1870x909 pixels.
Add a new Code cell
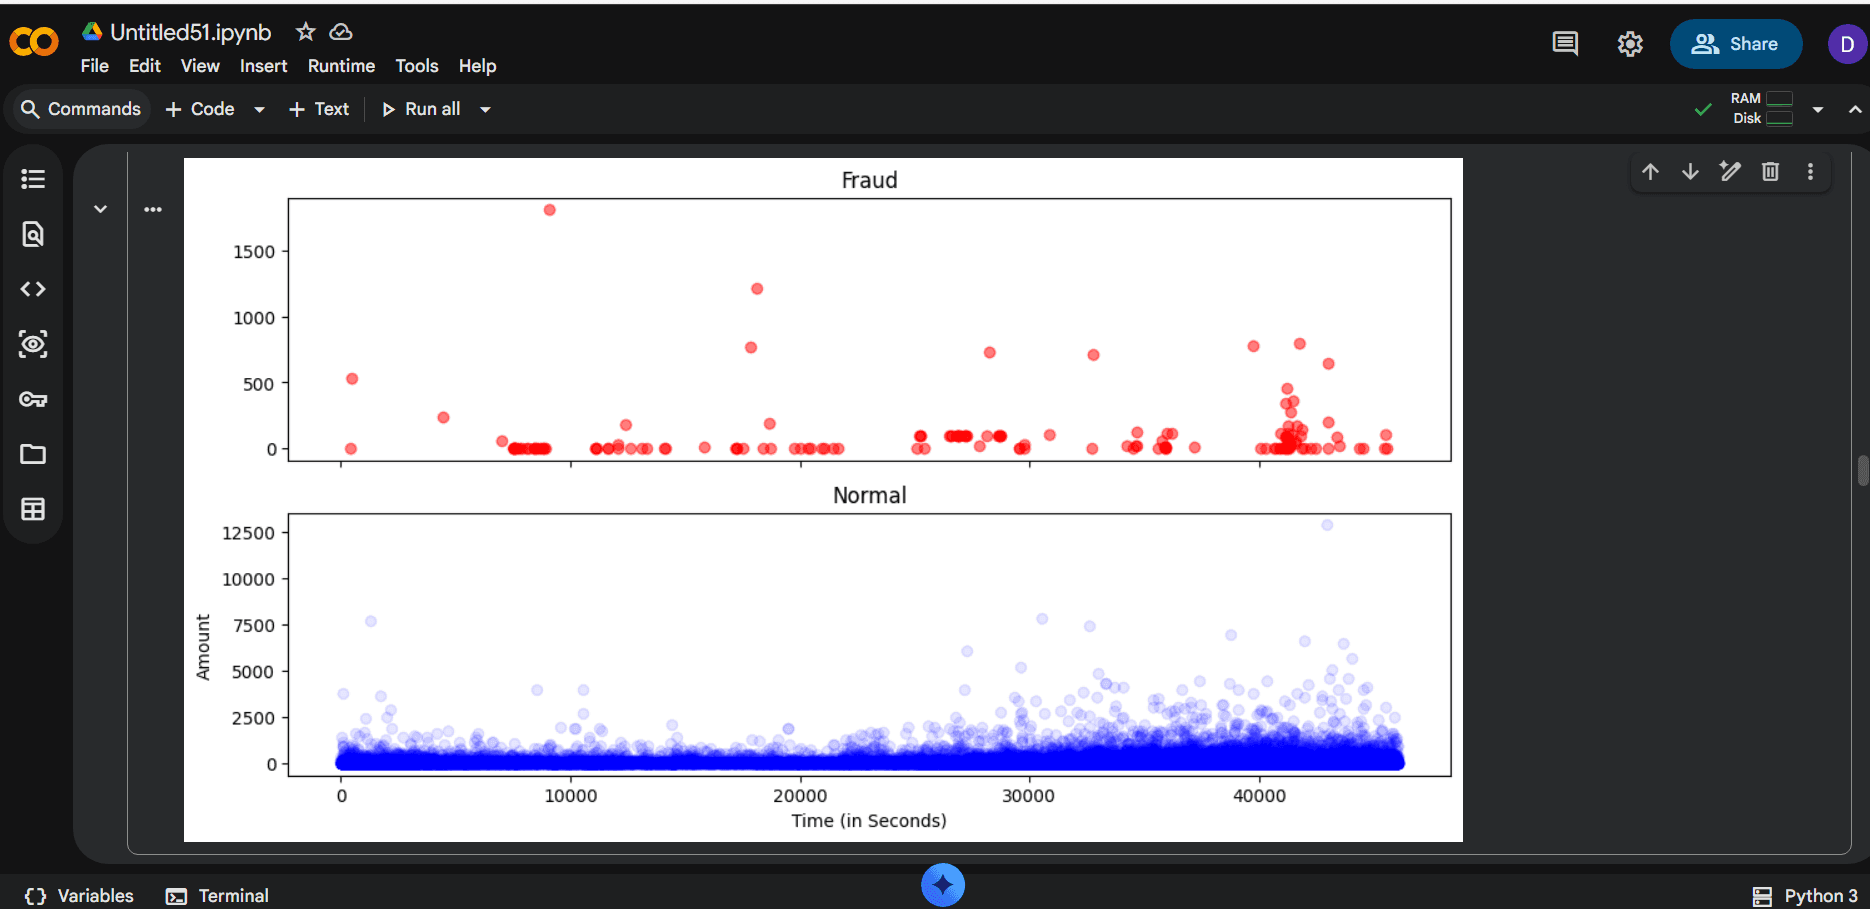tap(200, 109)
